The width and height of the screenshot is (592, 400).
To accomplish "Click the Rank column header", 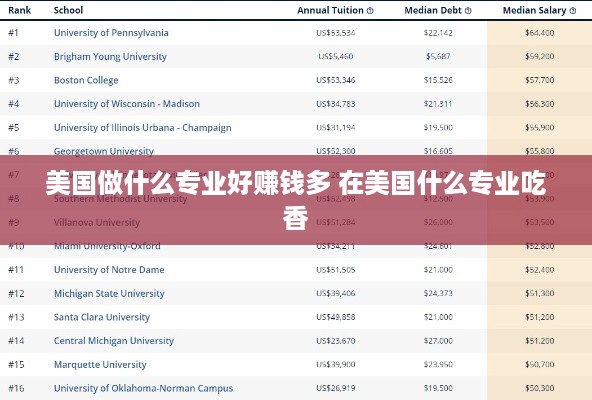I will [20, 10].
